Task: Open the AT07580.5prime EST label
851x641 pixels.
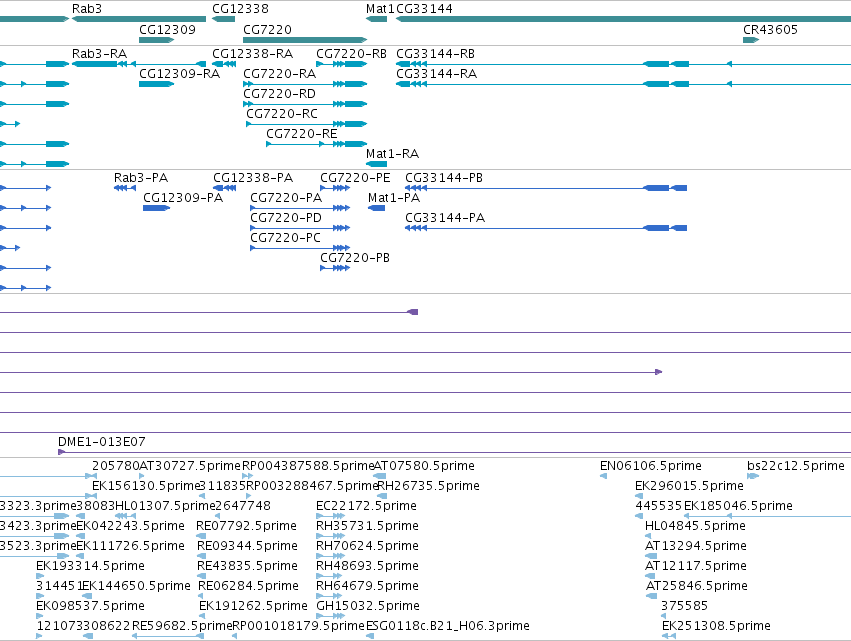Action: [x=424, y=466]
